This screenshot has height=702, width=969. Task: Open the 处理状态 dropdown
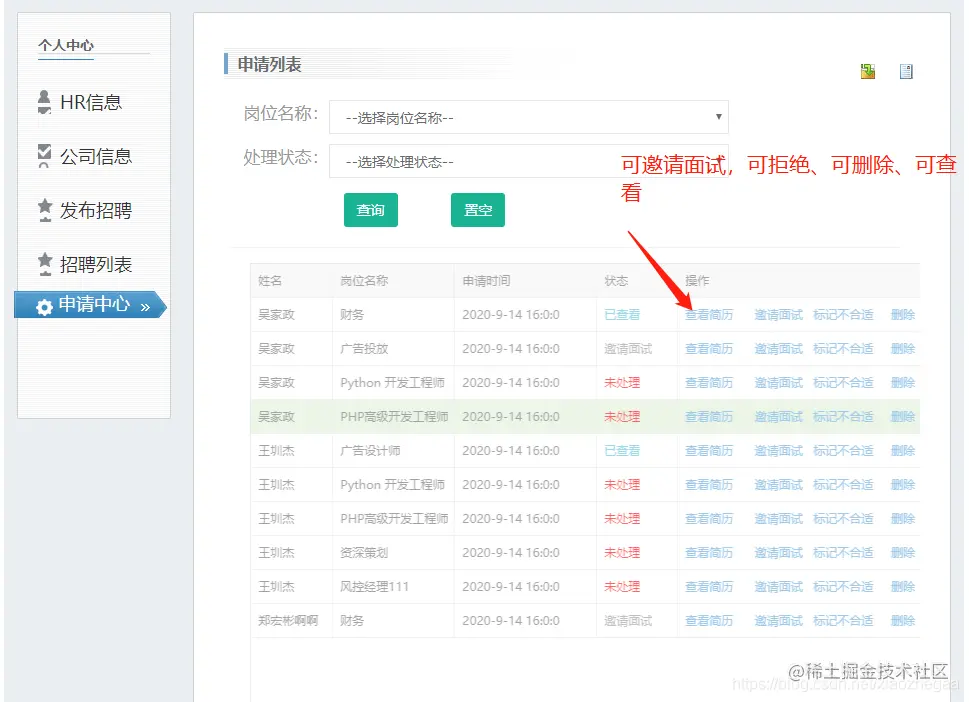click(530, 161)
